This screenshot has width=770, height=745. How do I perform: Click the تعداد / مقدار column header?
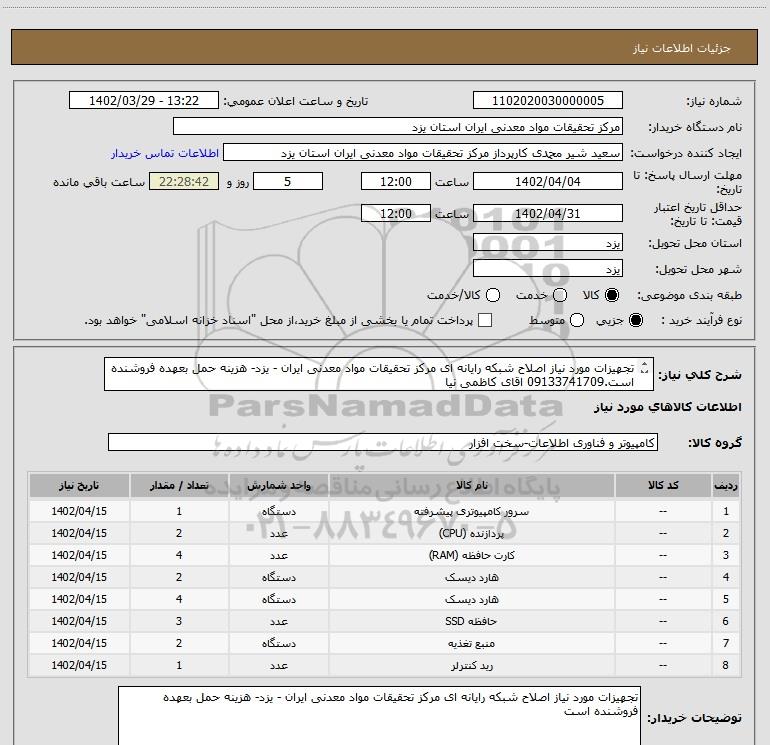tap(178, 485)
